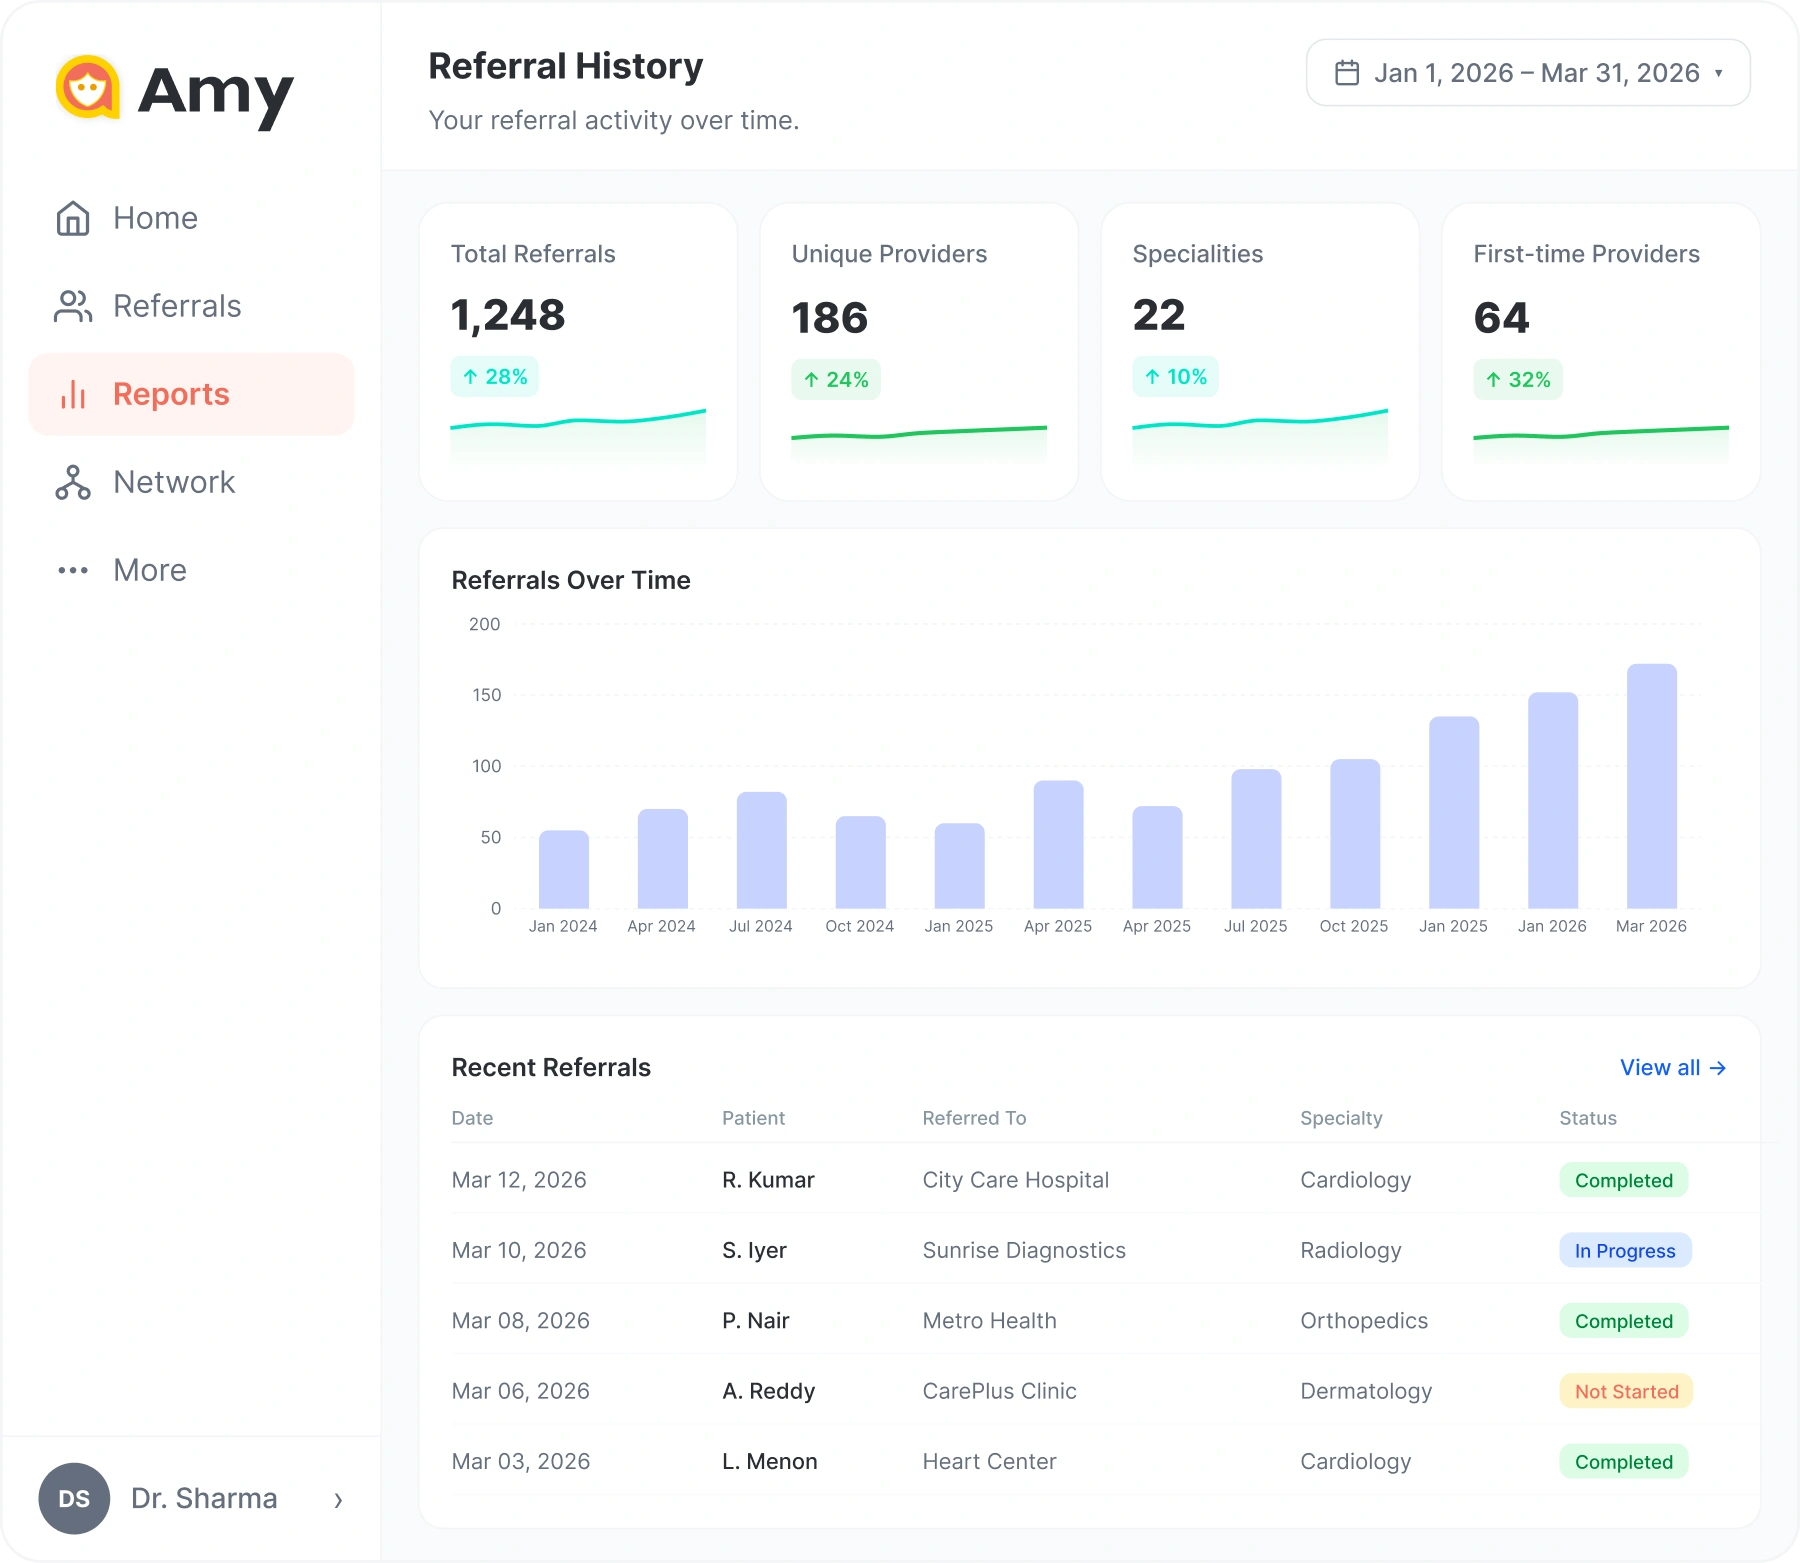
Task: Click the Jan 2024 bar
Action: (x=564, y=869)
